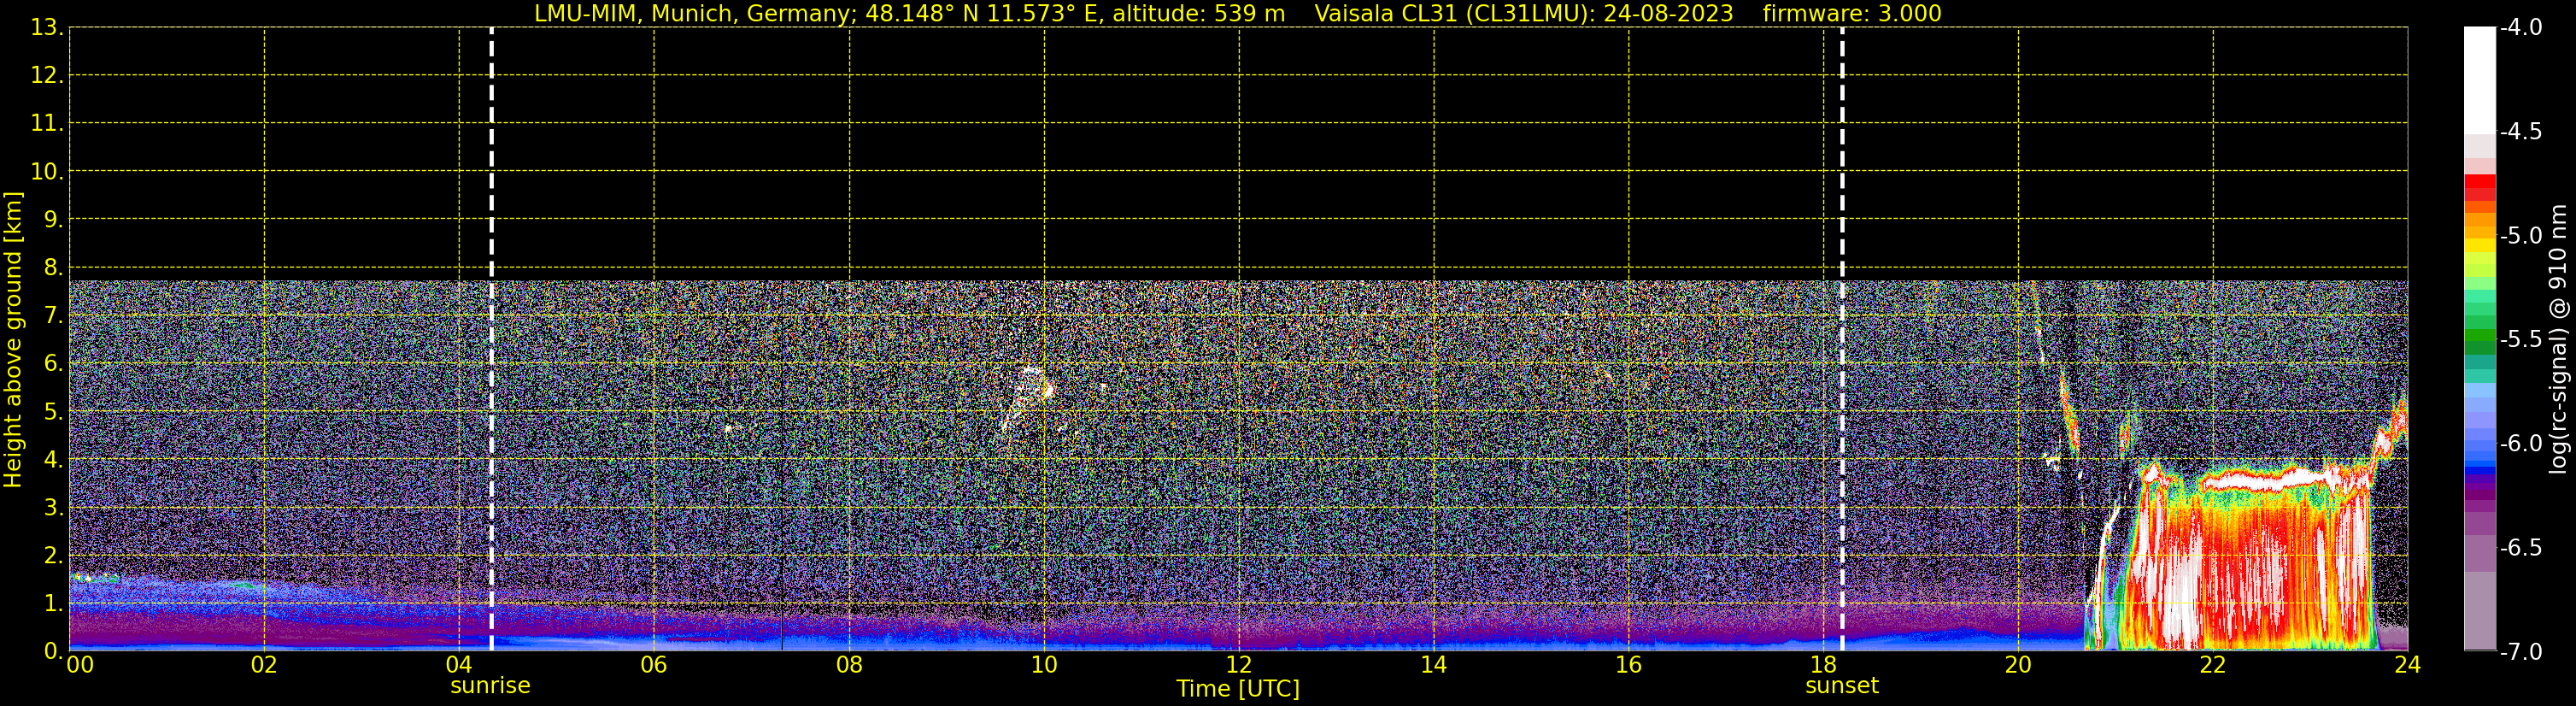This screenshot has height=706, width=2576.
Task: Click 'Vaisala CL31 (CL31LMU): 24-08-2023' in title
Action: coord(1523,14)
